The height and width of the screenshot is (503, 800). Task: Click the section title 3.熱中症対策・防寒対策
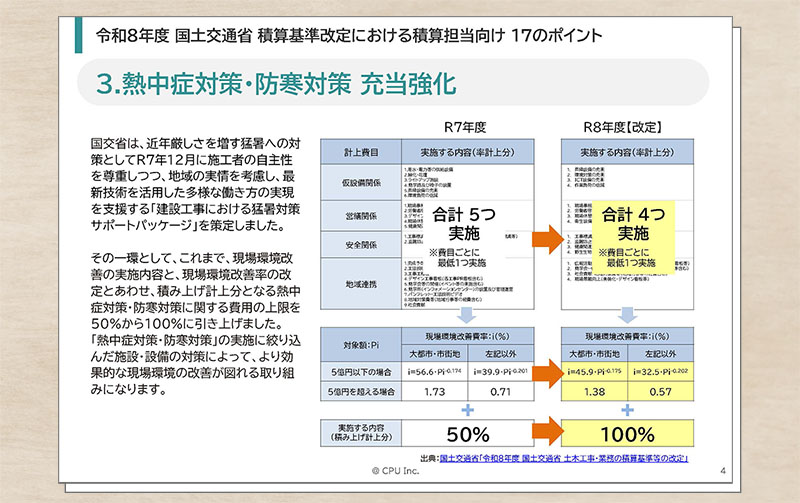tap(277, 84)
